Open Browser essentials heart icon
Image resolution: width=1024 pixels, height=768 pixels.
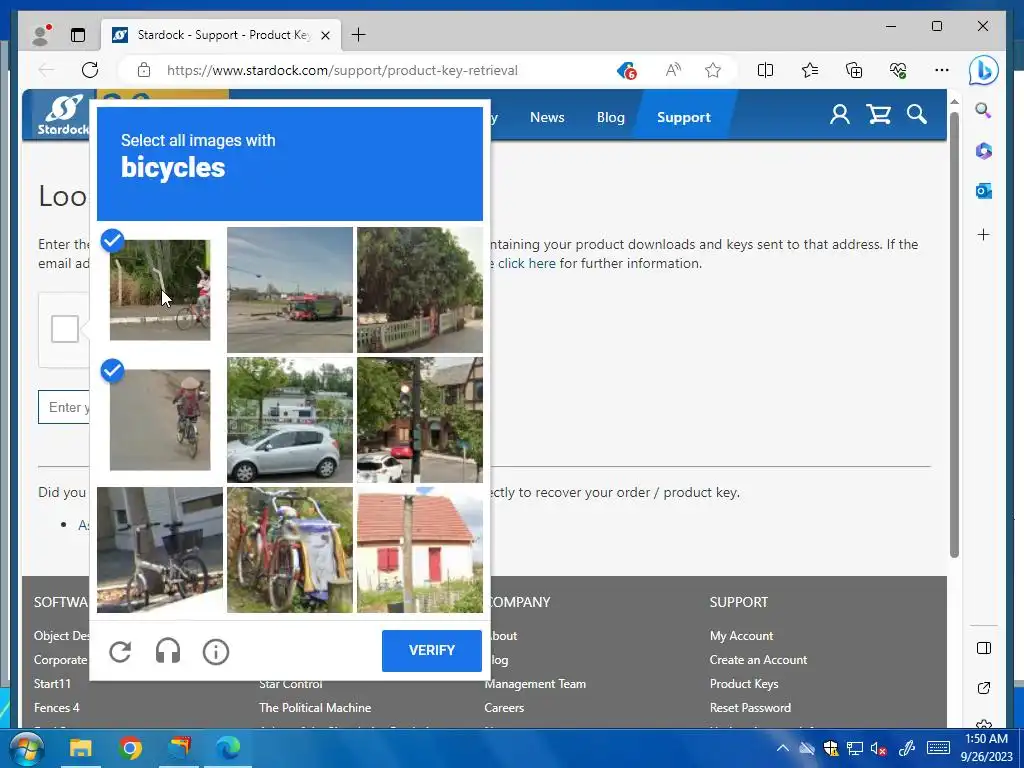click(898, 70)
